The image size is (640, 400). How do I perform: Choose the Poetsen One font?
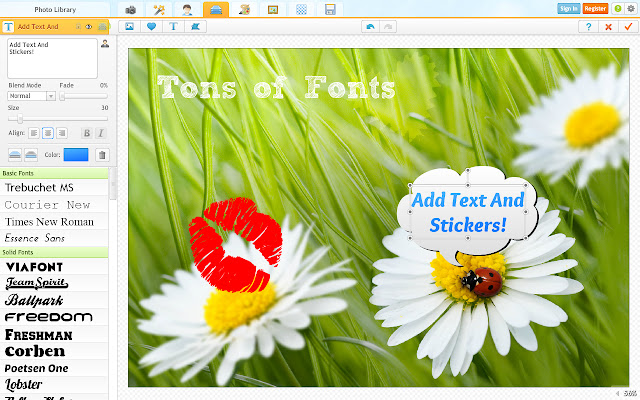point(54,368)
